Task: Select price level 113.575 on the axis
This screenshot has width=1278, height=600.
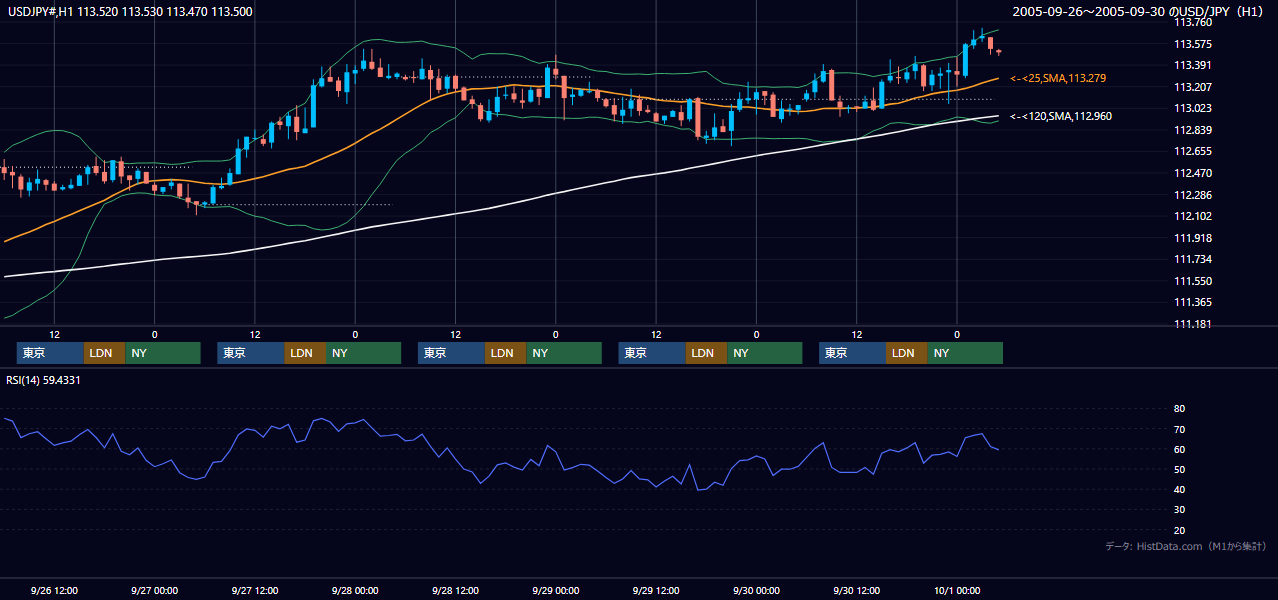Action: (1192, 44)
